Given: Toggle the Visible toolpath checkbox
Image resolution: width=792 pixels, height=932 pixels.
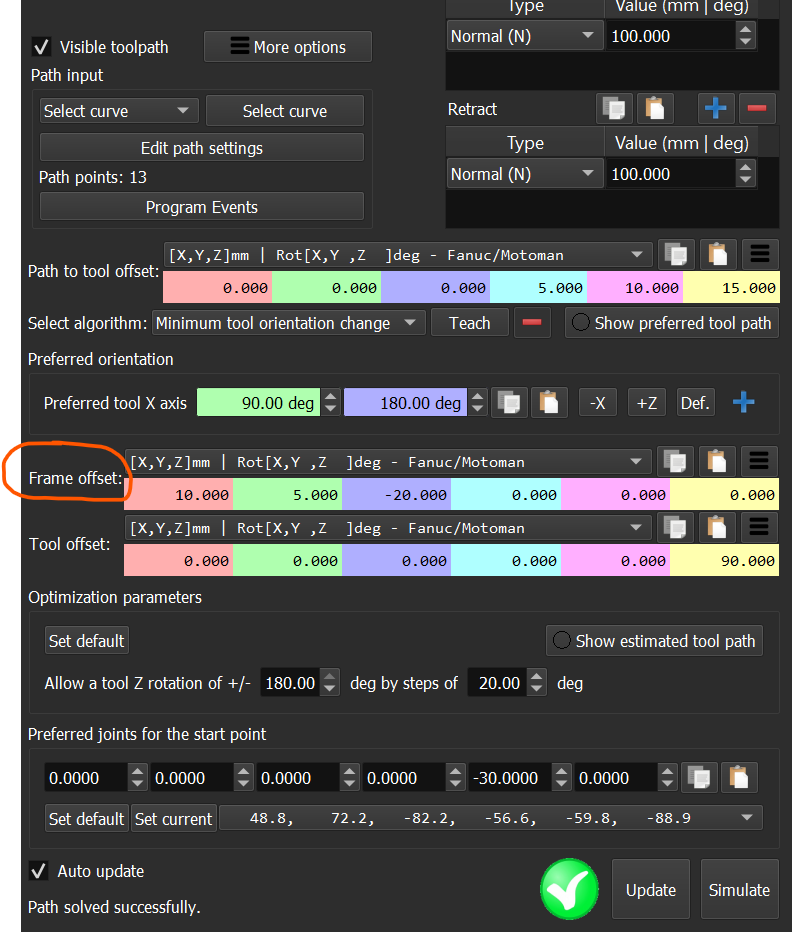Looking at the screenshot, I should [x=42, y=47].
